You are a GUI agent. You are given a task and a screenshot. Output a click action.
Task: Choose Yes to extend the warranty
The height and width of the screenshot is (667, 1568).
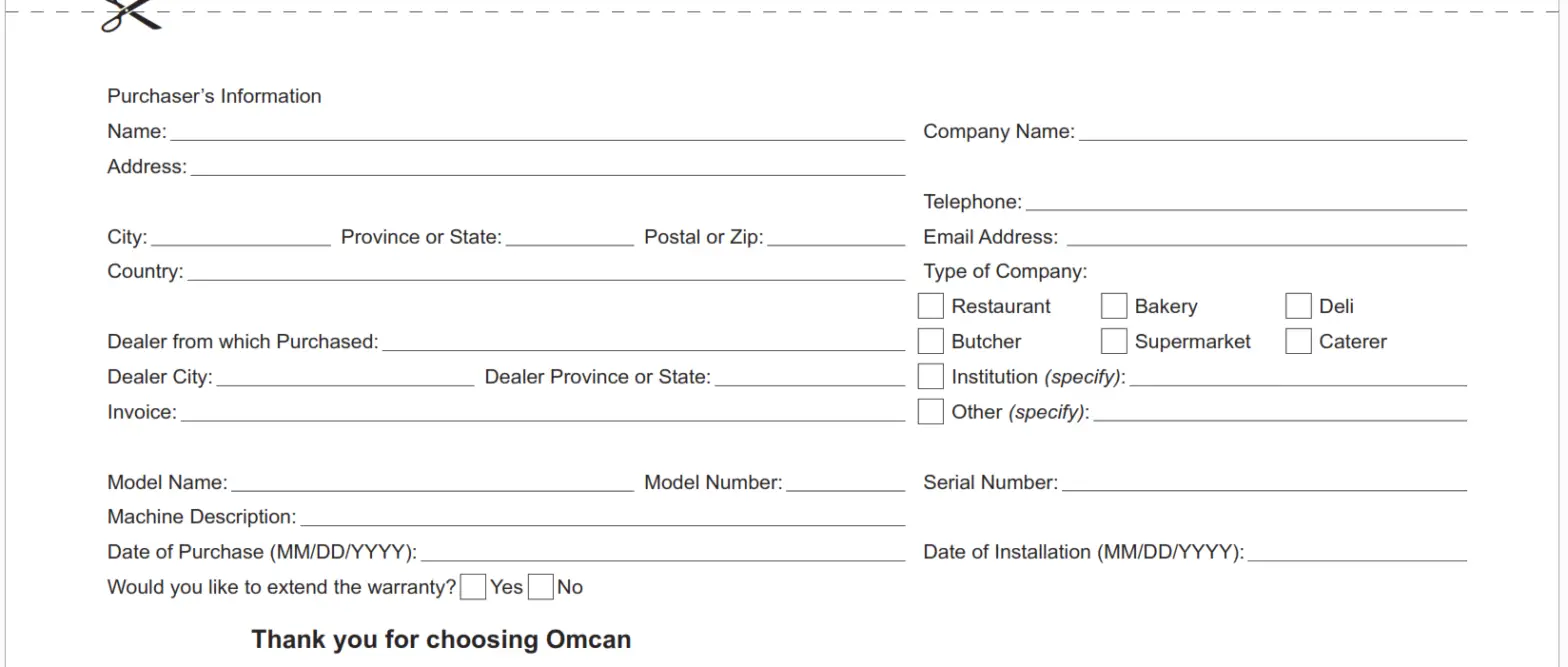click(473, 587)
